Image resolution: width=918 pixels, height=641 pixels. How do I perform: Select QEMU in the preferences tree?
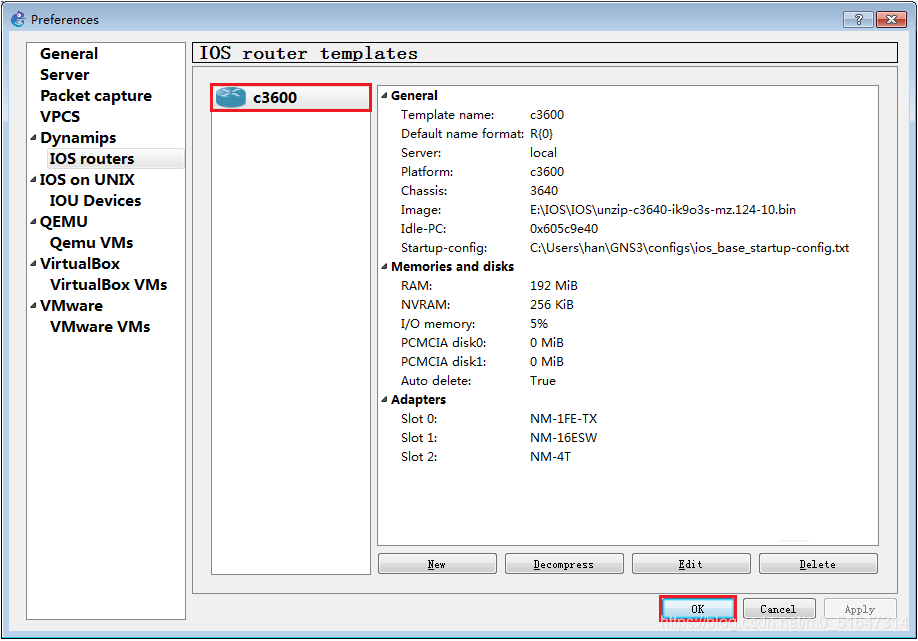click(x=64, y=222)
